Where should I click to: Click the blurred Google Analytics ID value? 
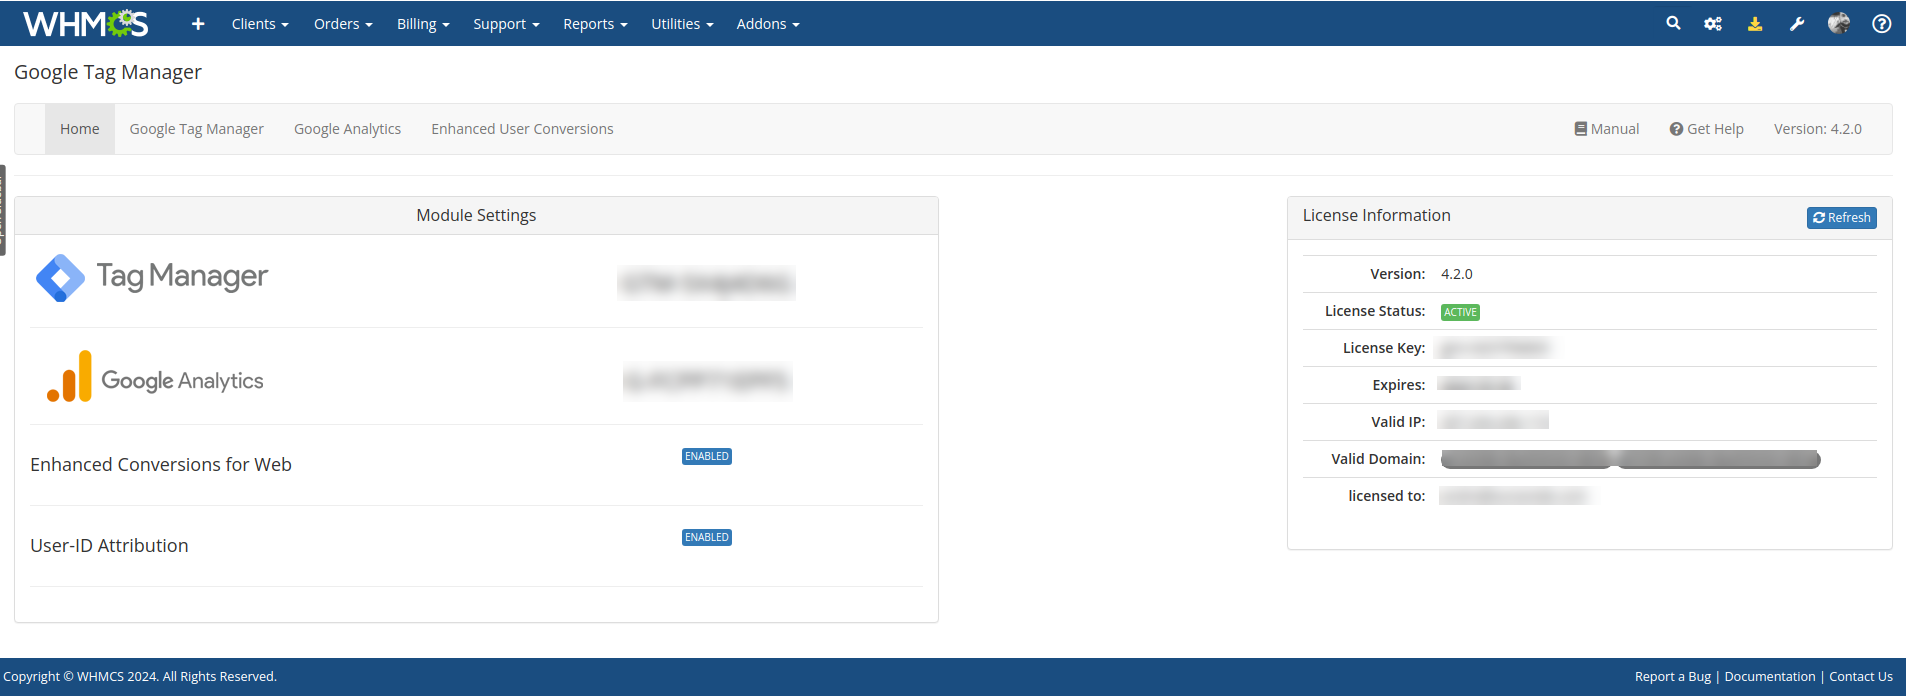707,380
